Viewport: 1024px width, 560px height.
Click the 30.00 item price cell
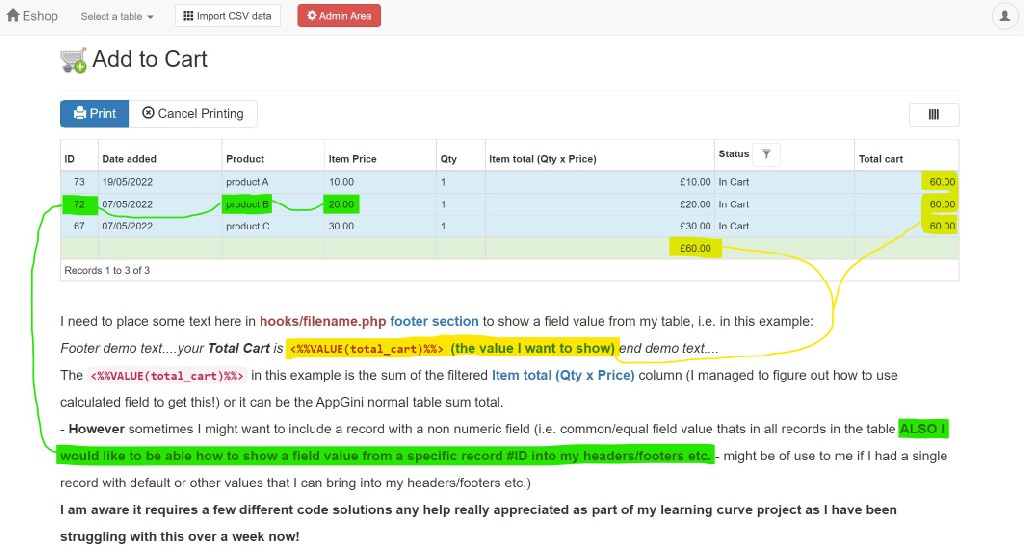pos(341,226)
